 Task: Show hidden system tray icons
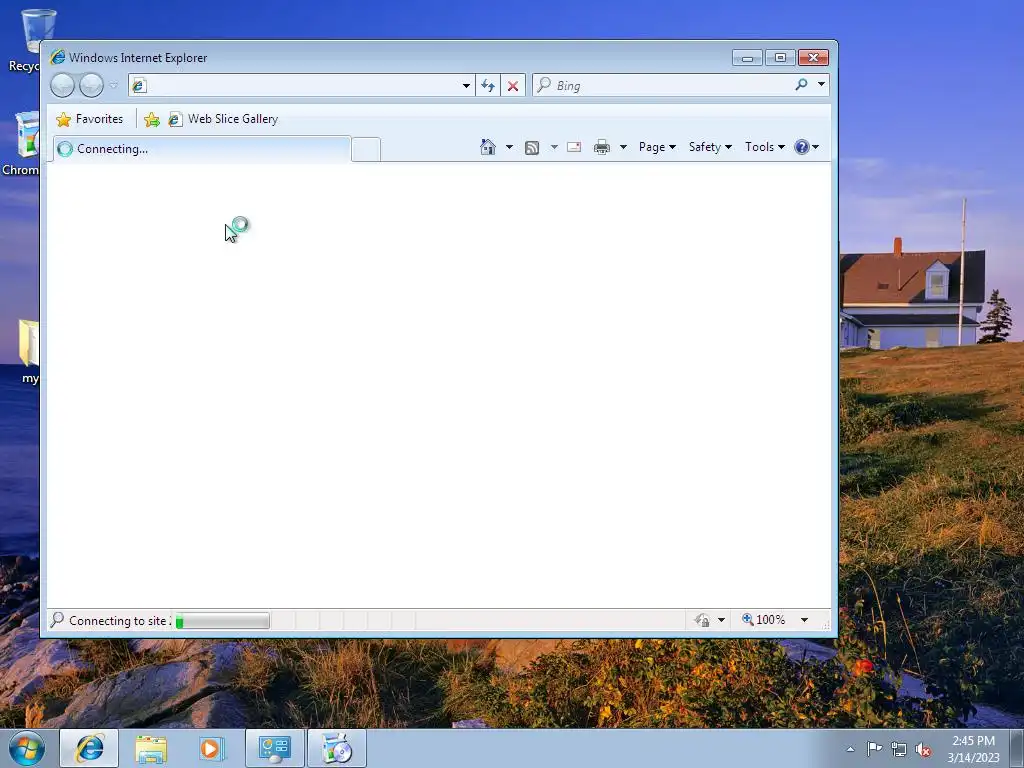850,749
